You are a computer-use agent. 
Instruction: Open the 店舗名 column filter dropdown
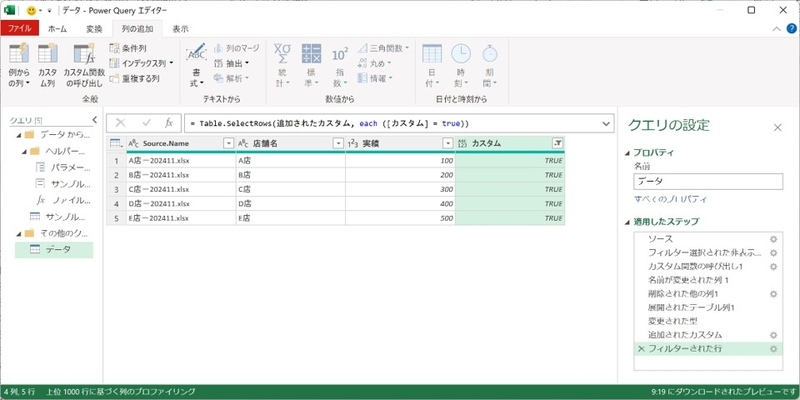(x=338, y=144)
